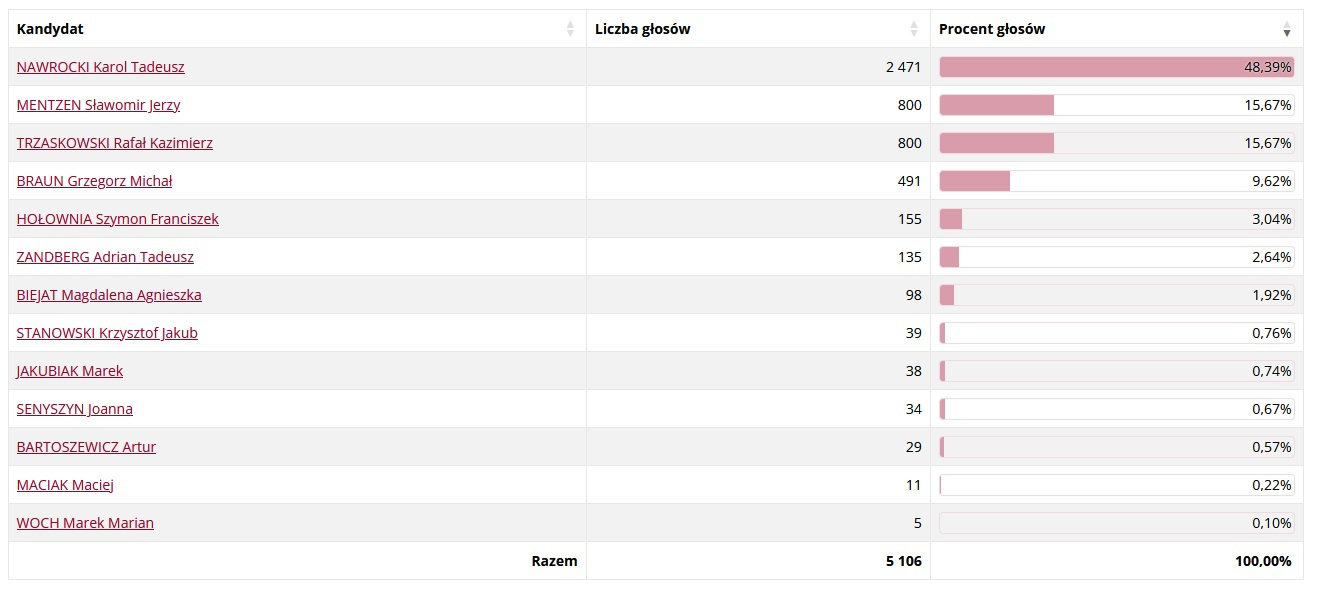The height and width of the screenshot is (606, 1335).
Task: Open BIEJAT Magdalena Agnieszka link
Action: 110,295
